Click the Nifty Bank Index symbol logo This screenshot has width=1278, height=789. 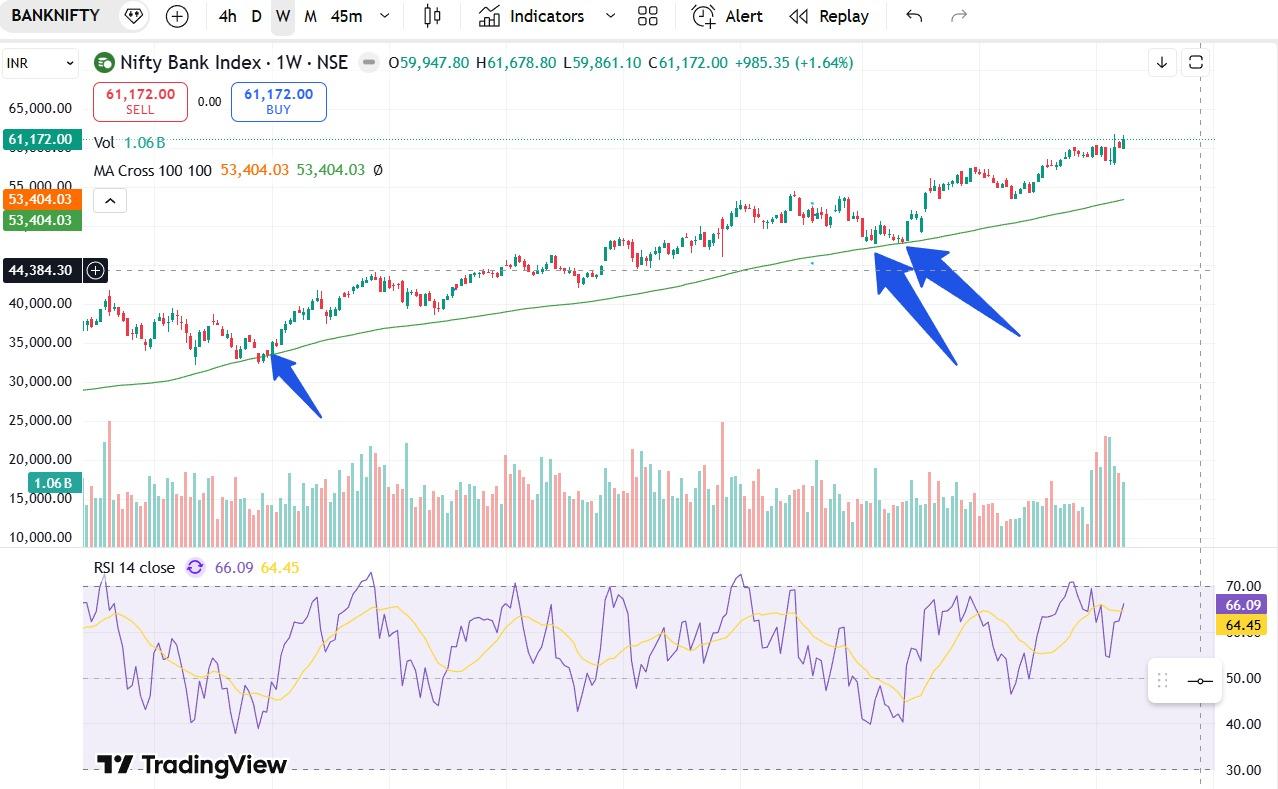pyautogui.click(x=104, y=63)
